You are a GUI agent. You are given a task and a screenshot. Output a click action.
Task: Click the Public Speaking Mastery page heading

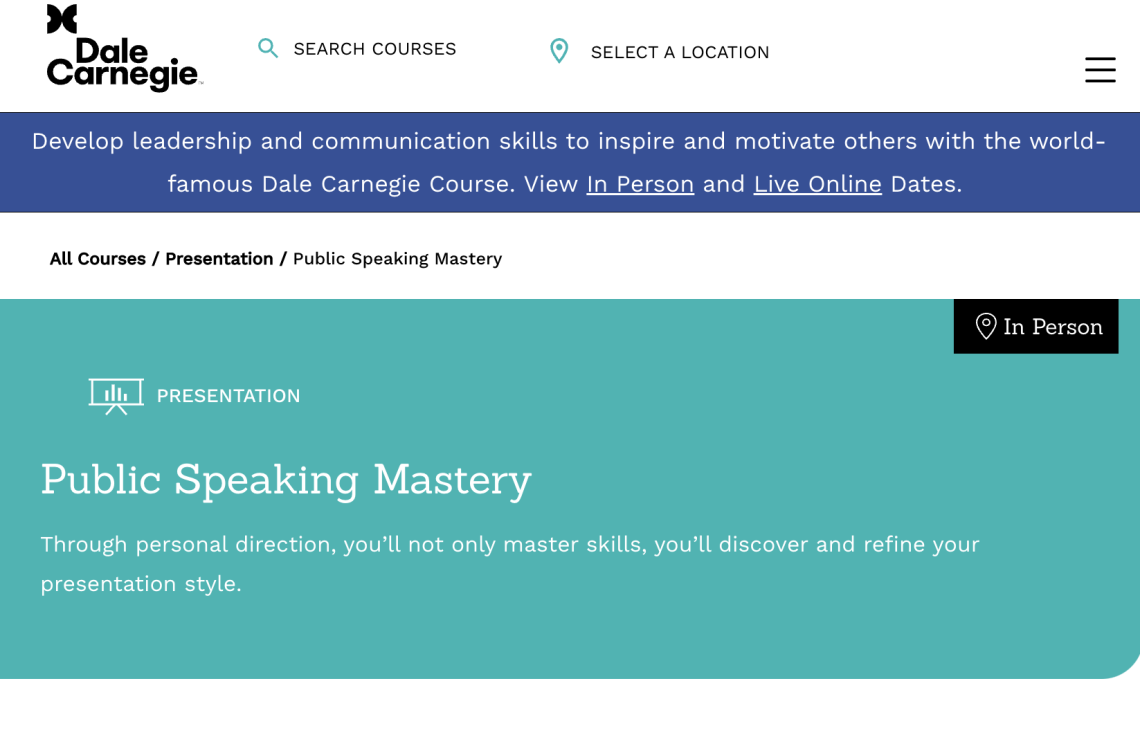point(285,480)
